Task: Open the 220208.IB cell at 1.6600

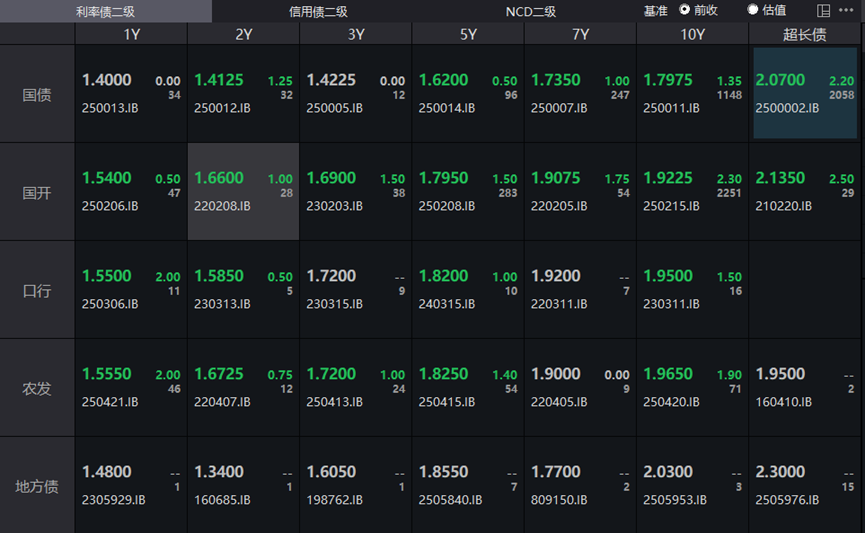Action: 243,192
